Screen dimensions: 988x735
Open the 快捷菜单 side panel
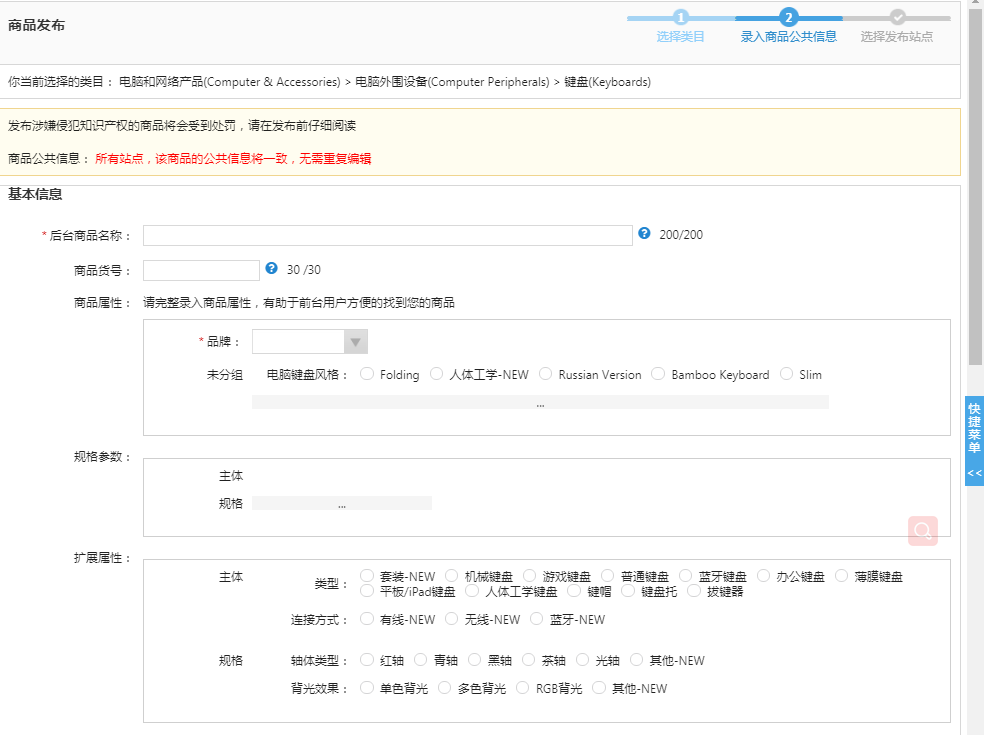click(x=974, y=441)
